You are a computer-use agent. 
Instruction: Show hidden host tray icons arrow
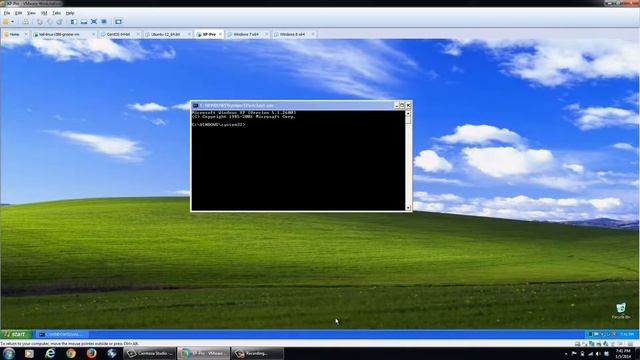[x=566, y=354]
